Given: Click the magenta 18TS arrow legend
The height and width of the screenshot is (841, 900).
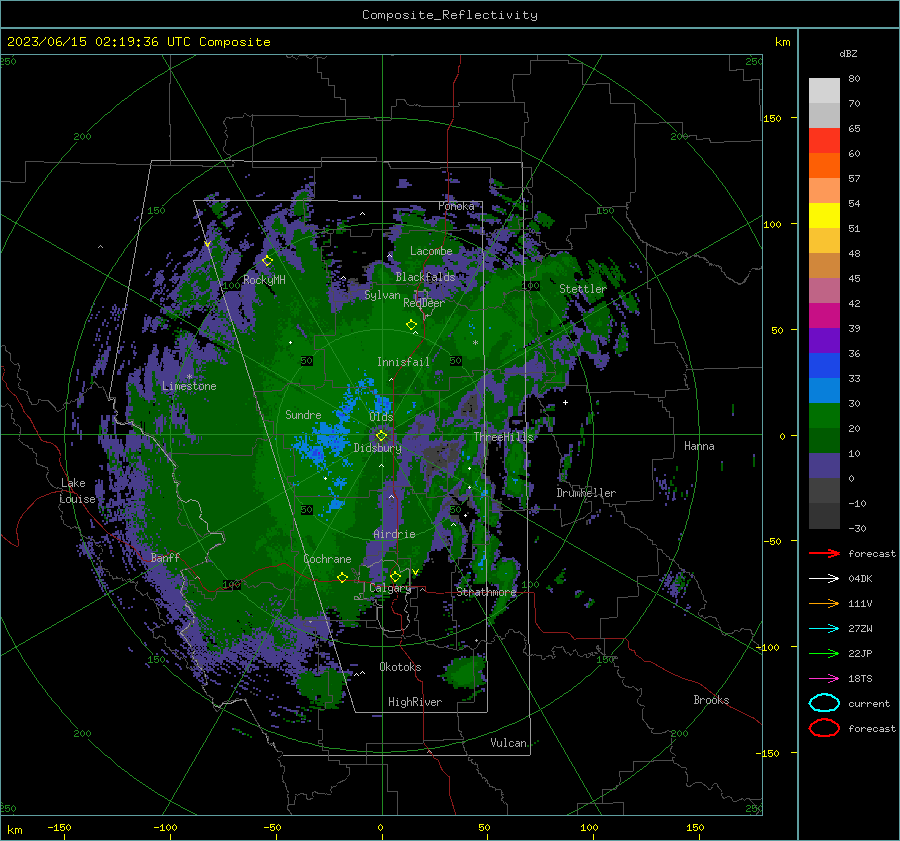Looking at the screenshot, I should click(x=824, y=679).
